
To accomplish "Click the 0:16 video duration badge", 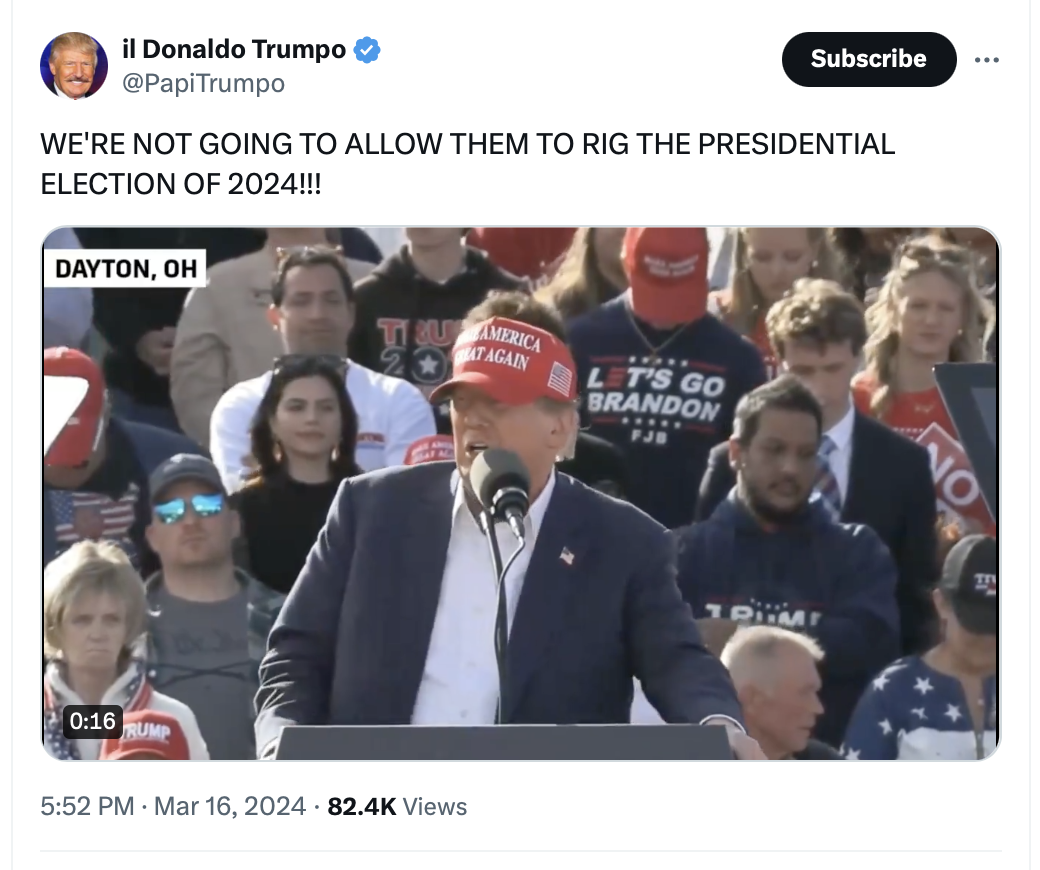I will [92, 721].
